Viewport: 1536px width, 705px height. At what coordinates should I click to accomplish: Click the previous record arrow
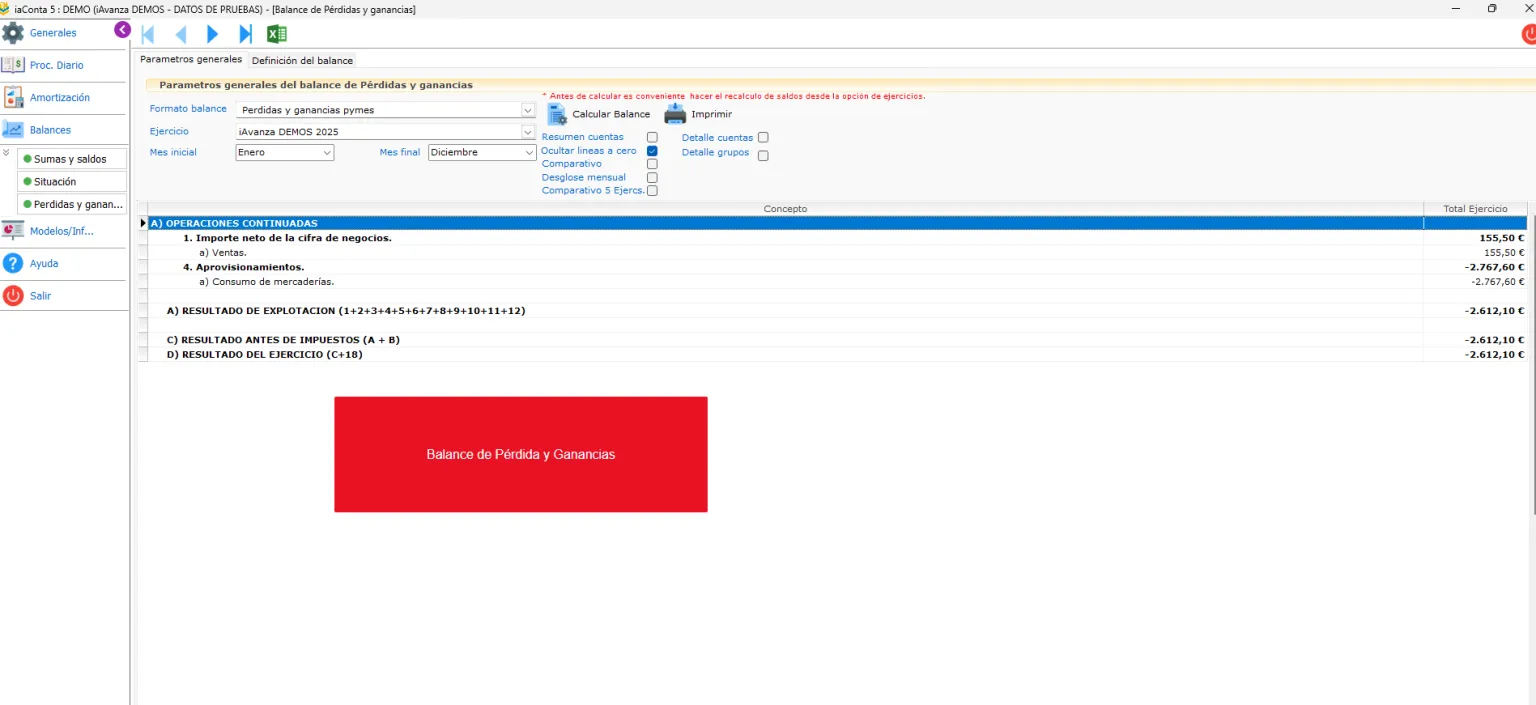181,34
